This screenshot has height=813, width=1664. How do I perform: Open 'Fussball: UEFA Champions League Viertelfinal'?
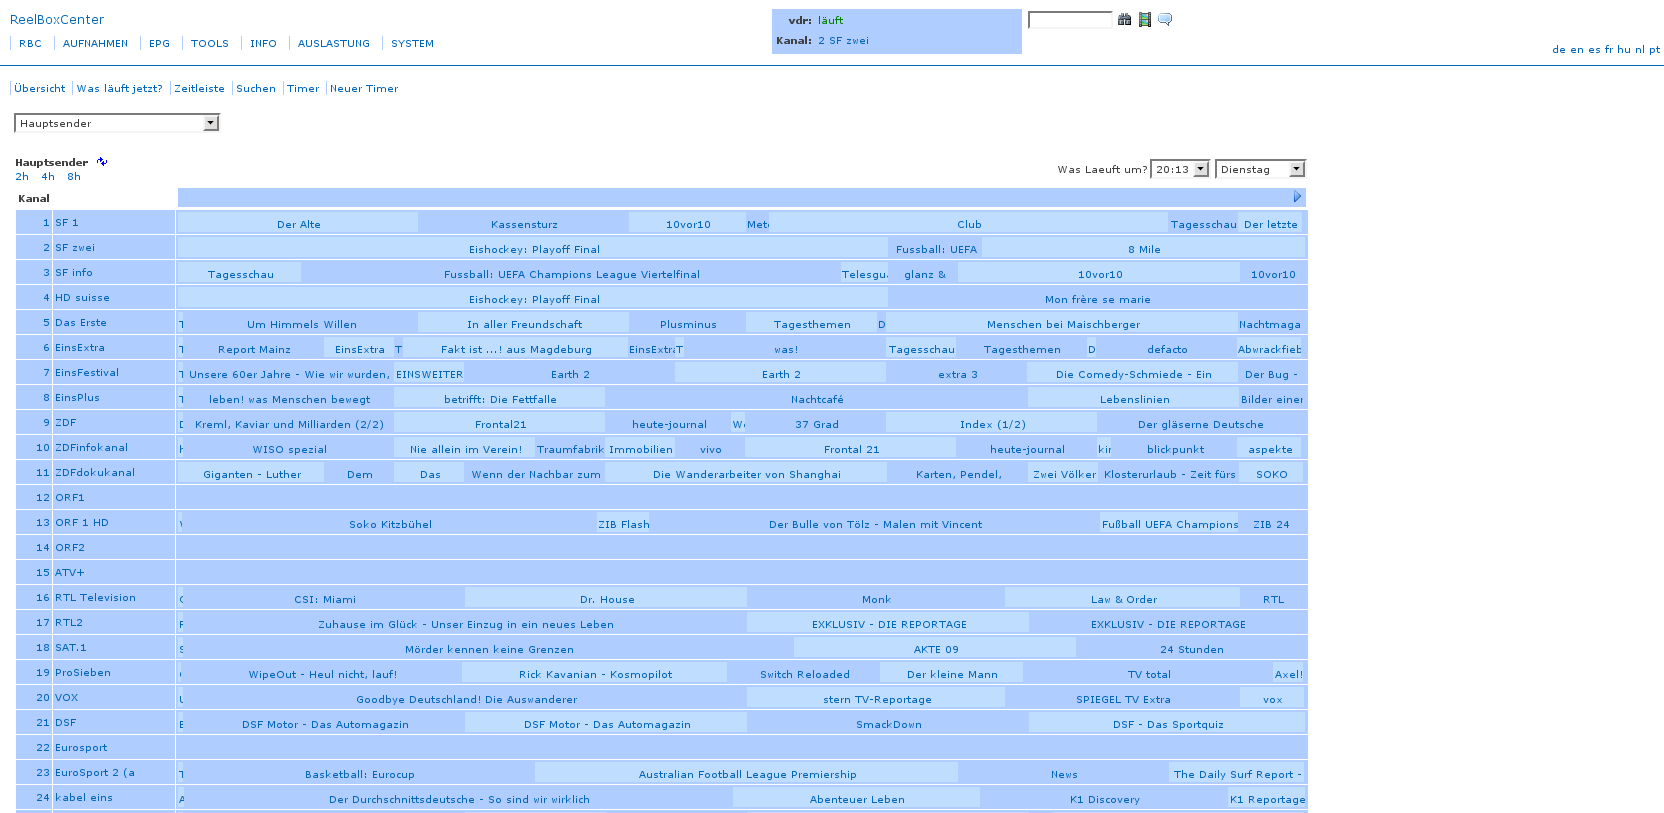(x=572, y=275)
